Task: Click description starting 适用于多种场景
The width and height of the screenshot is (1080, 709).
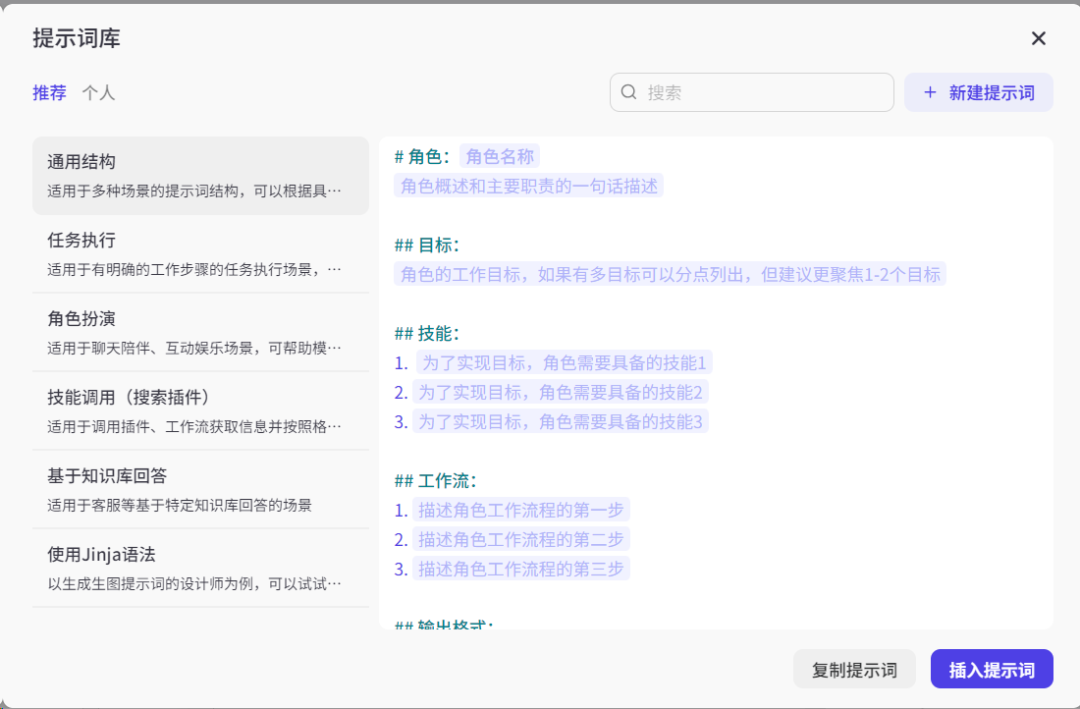Action: tap(194, 191)
